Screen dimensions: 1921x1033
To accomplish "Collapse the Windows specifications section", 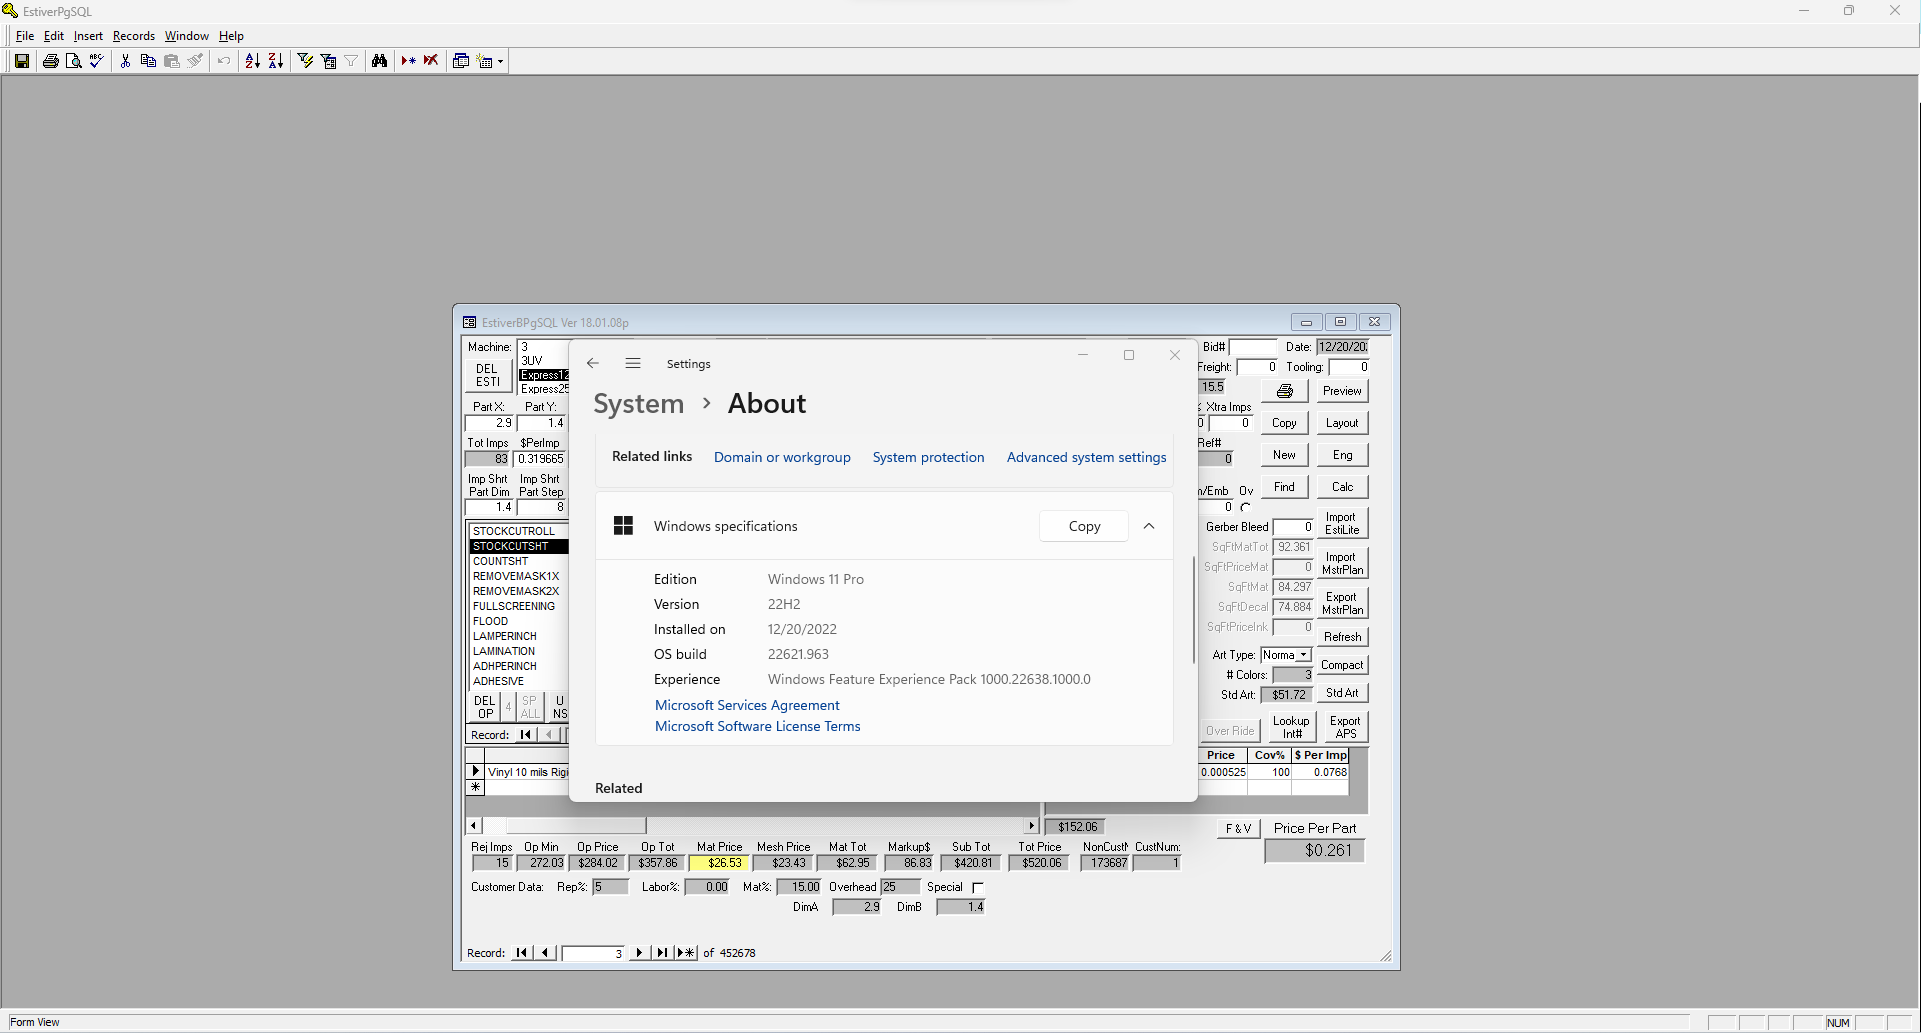I will [x=1149, y=526].
